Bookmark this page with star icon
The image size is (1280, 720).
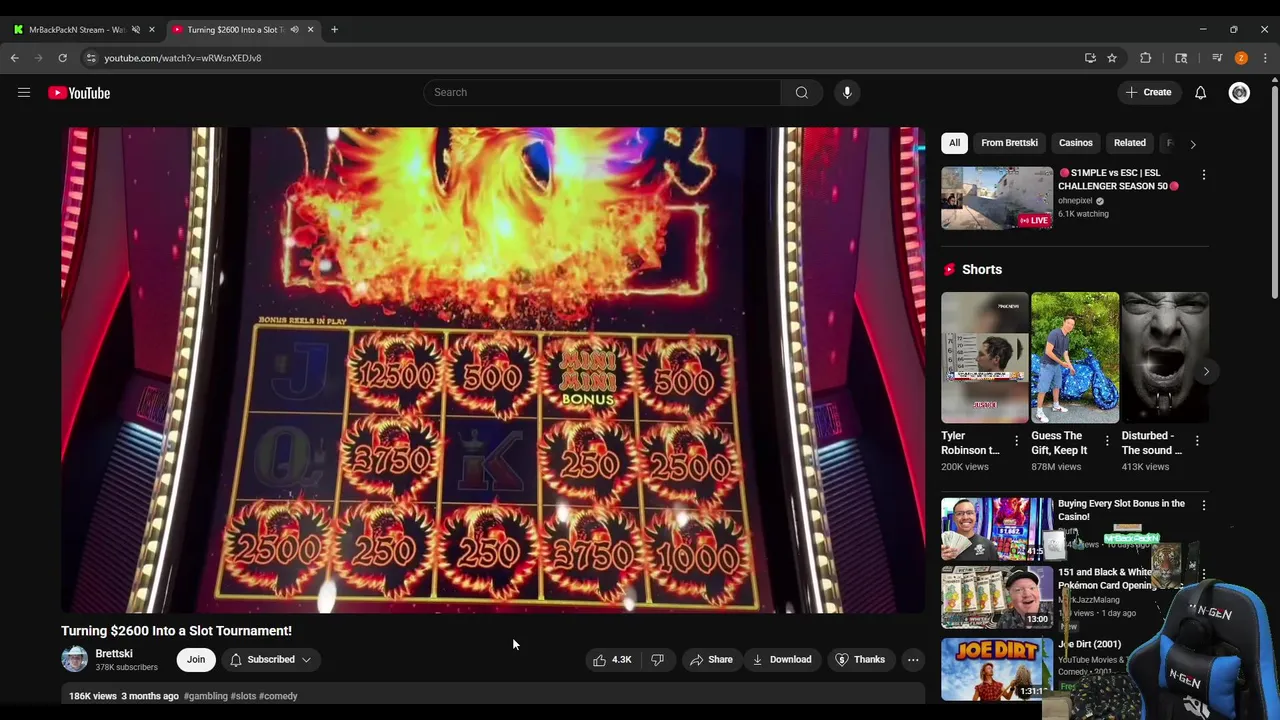(x=1112, y=58)
